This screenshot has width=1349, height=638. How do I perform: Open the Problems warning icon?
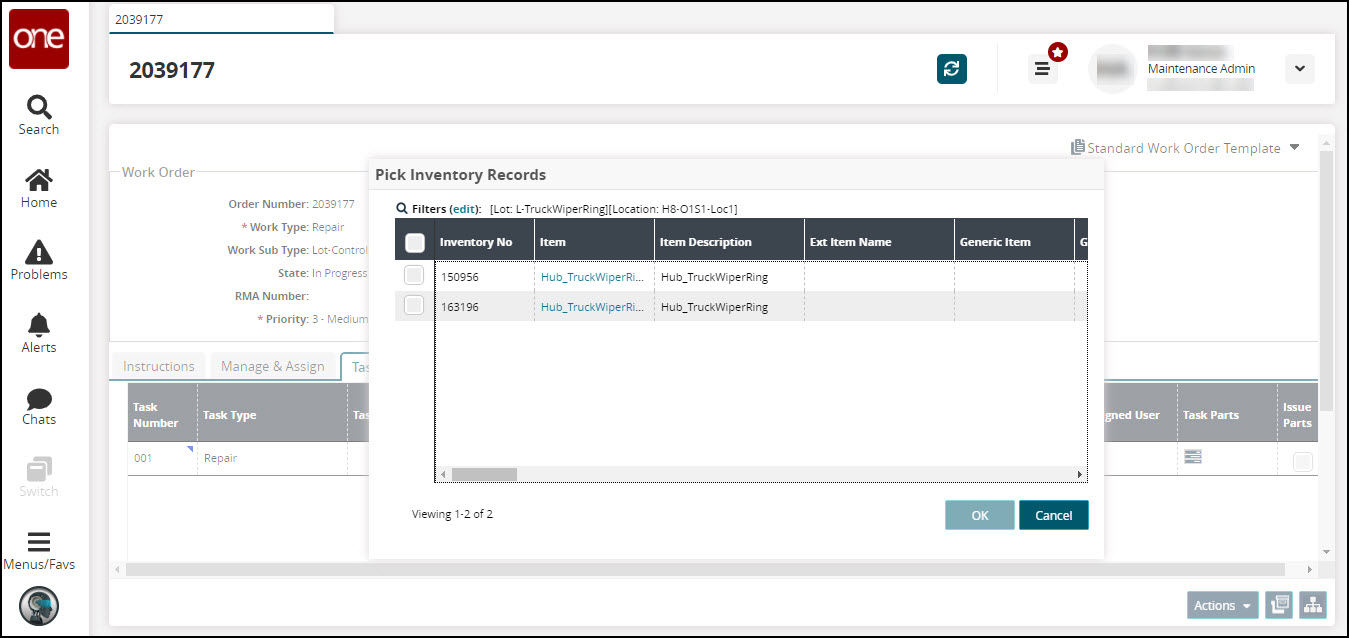click(x=39, y=260)
